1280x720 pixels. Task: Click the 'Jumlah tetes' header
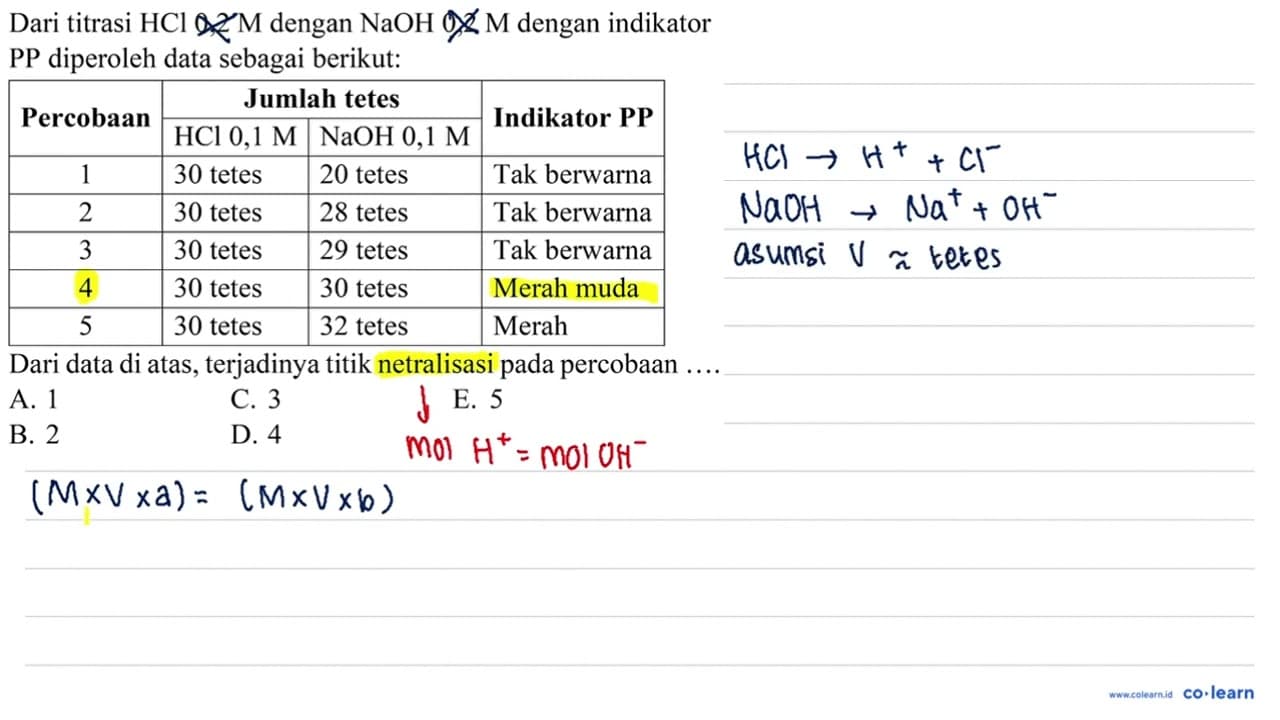[322, 99]
